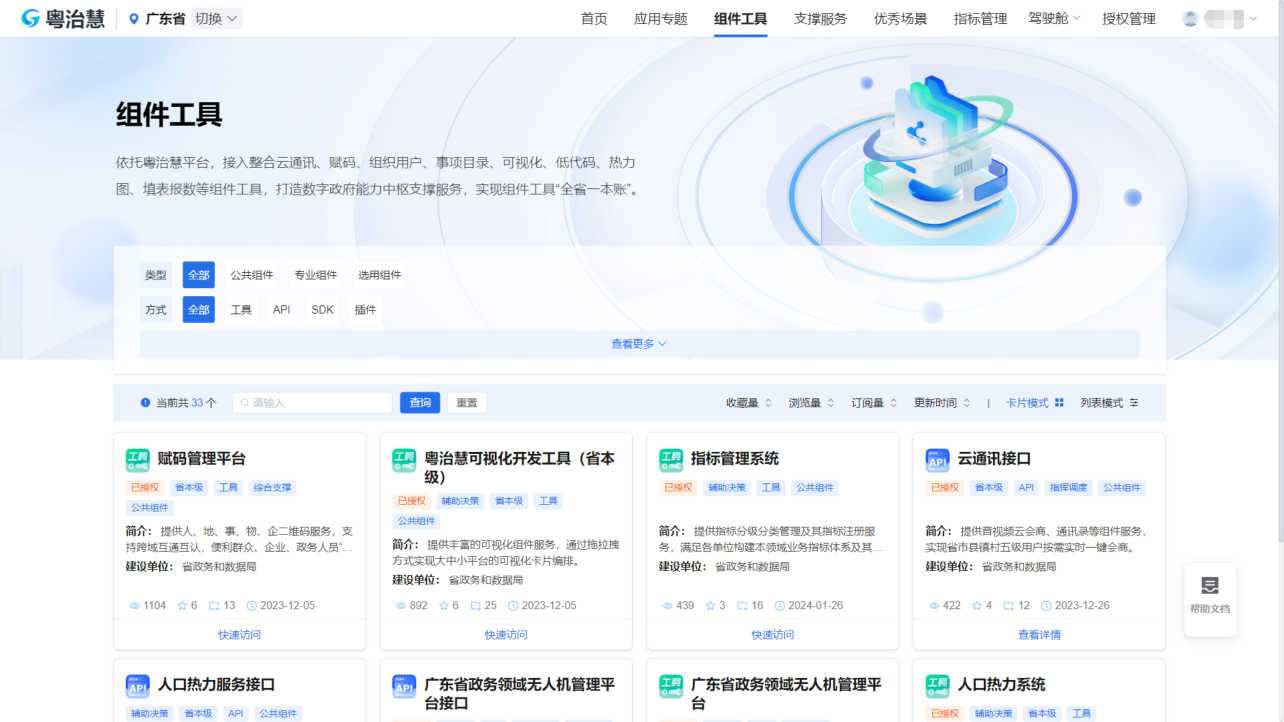Expand 查看更多 filter options

pyautogui.click(x=639, y=344)
